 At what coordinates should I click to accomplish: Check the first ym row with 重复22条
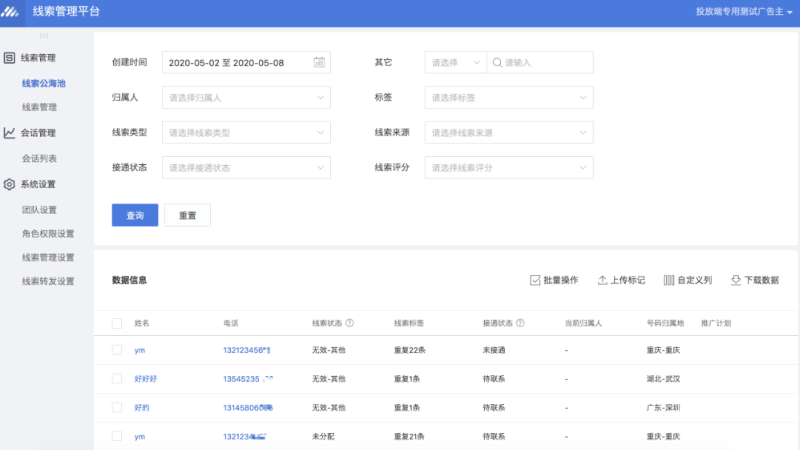[117, 350]
